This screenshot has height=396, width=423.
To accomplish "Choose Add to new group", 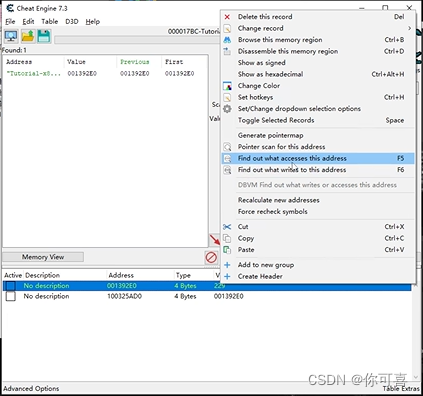I will 318,265.
